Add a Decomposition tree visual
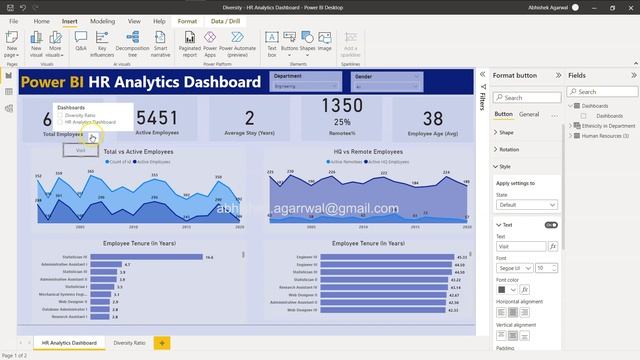 132,44
